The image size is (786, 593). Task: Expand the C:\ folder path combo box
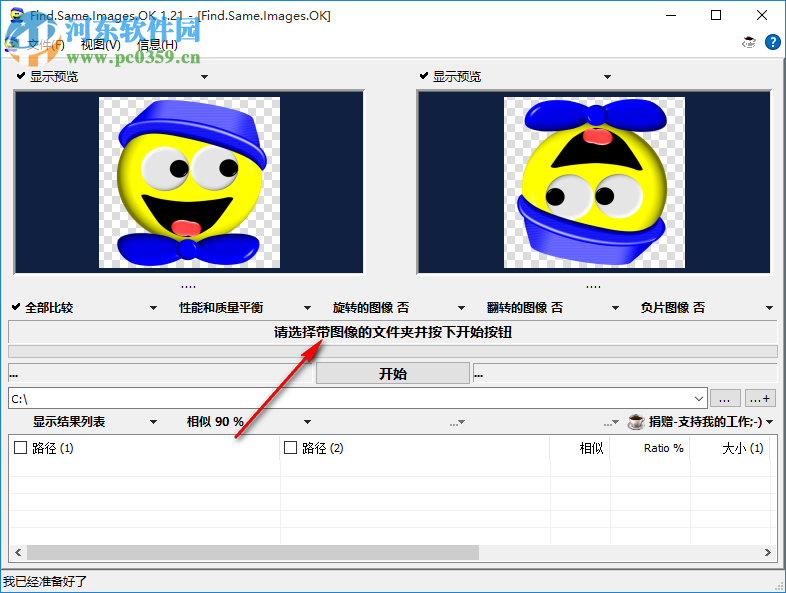(x=699, y=399)
